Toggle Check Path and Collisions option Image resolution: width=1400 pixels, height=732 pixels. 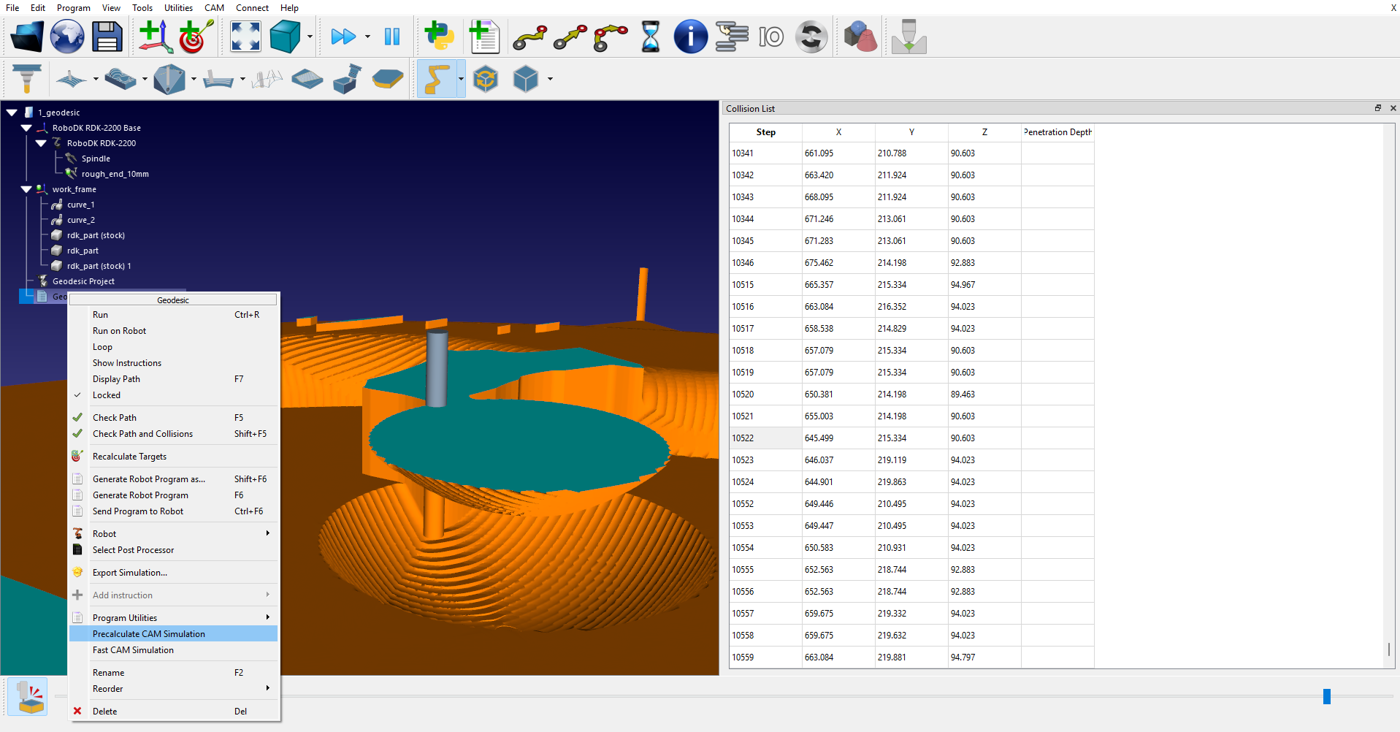pos(142,434)
